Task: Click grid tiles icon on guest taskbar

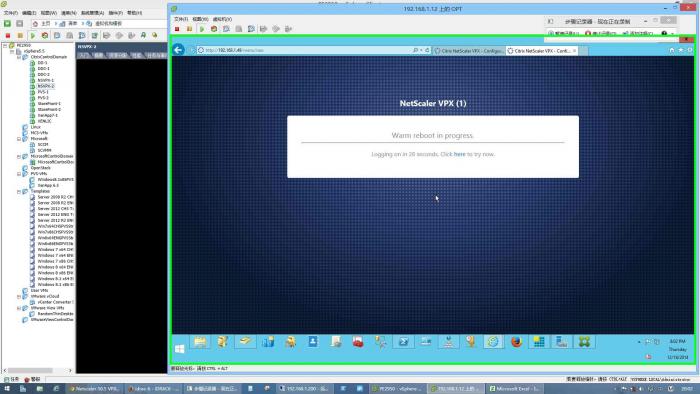Action: (539, 342)
